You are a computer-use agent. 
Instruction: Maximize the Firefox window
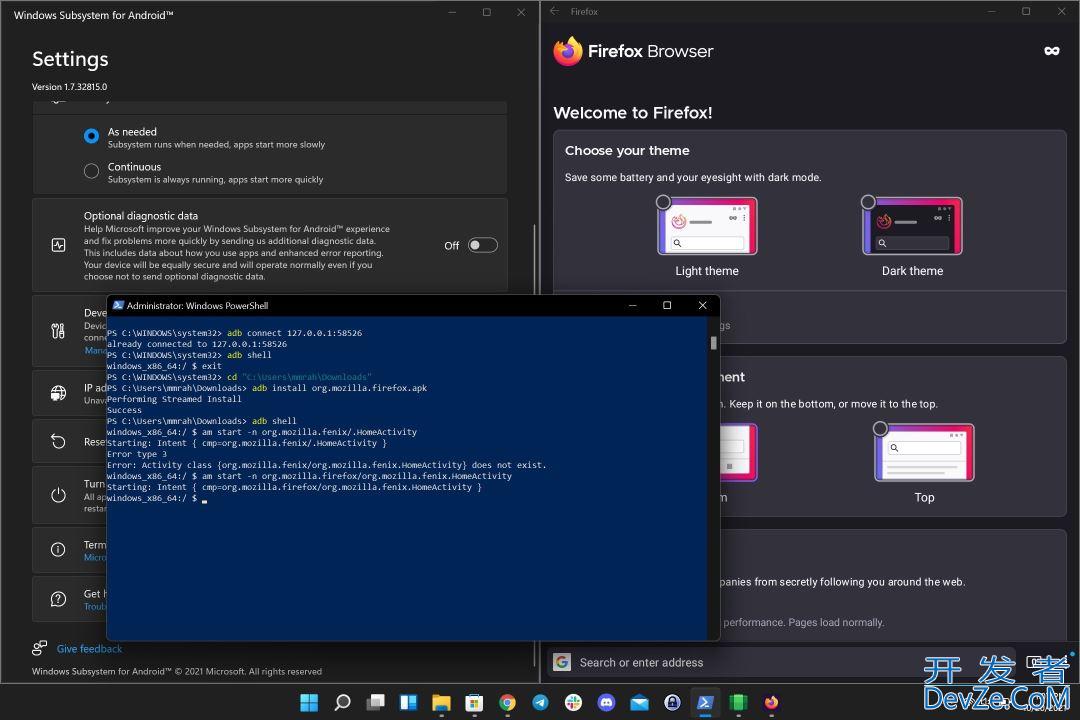click(x=1026, y=11)
